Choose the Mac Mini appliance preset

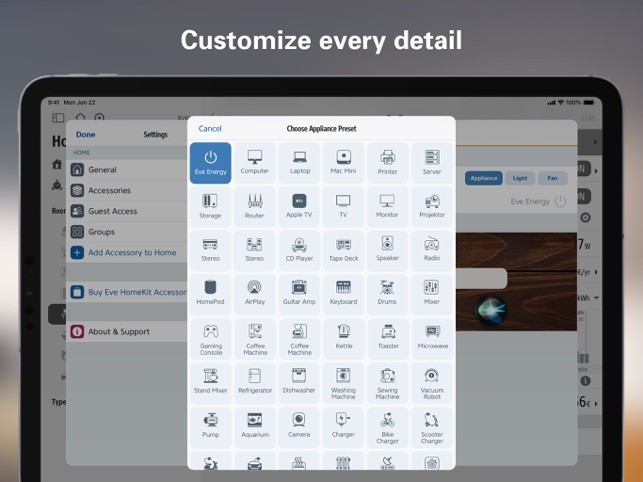coord(343,163)
